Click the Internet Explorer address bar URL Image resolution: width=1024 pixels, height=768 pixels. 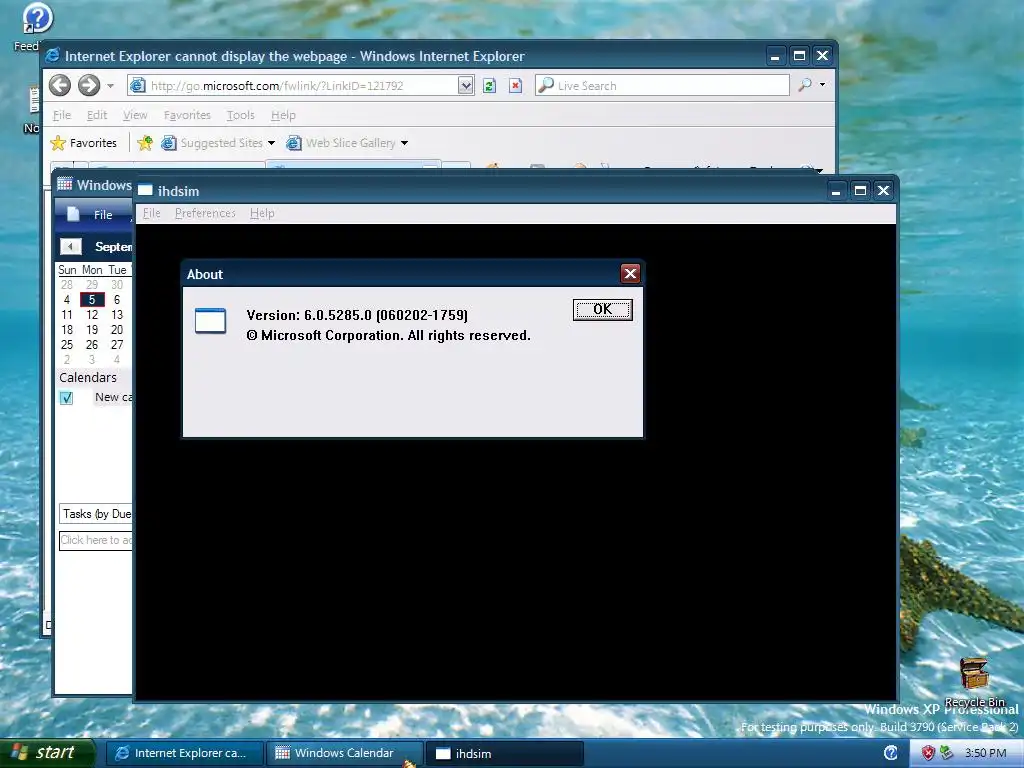[x=293, y=86]
